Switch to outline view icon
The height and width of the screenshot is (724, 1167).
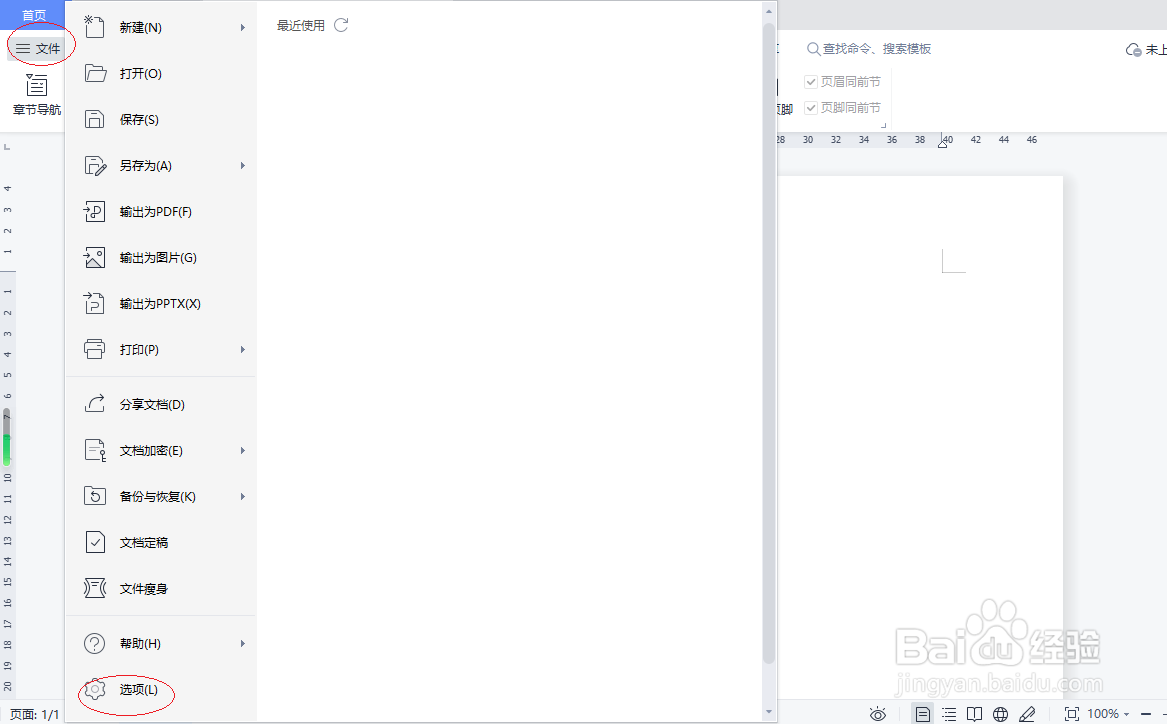coord(948,713)
